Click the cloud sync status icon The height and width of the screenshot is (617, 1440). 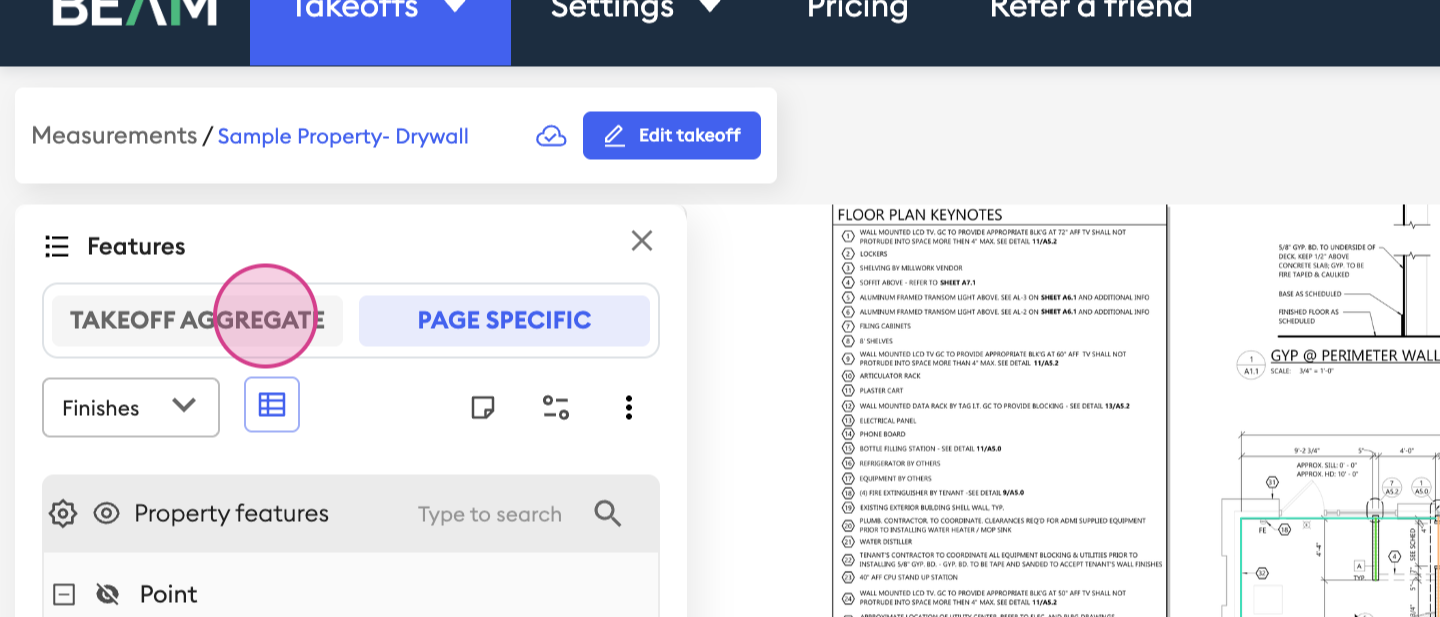click(551, 136)
